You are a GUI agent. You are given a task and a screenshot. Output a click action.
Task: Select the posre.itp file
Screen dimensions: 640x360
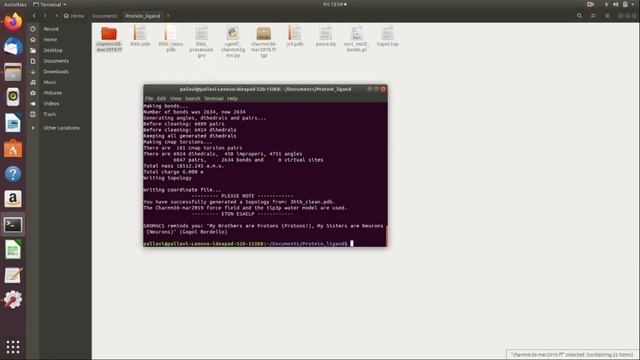[326, 36]
